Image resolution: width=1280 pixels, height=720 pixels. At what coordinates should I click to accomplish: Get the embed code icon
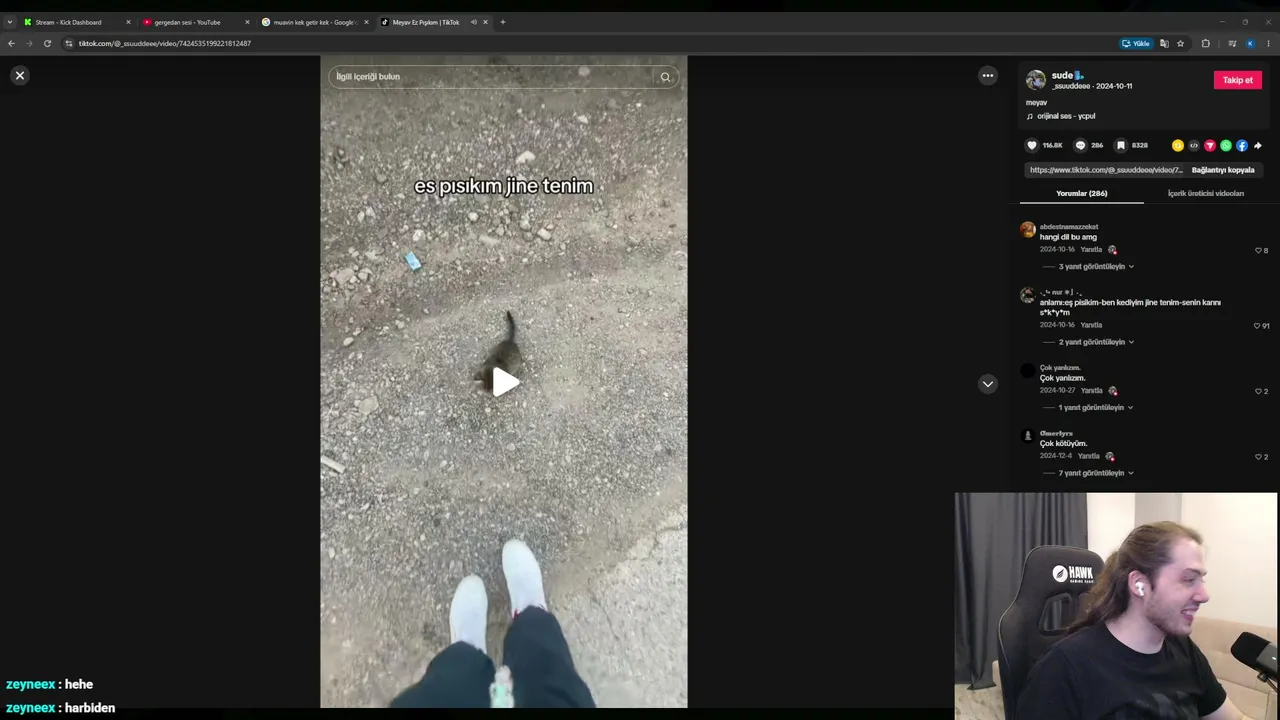point(1194,146)
